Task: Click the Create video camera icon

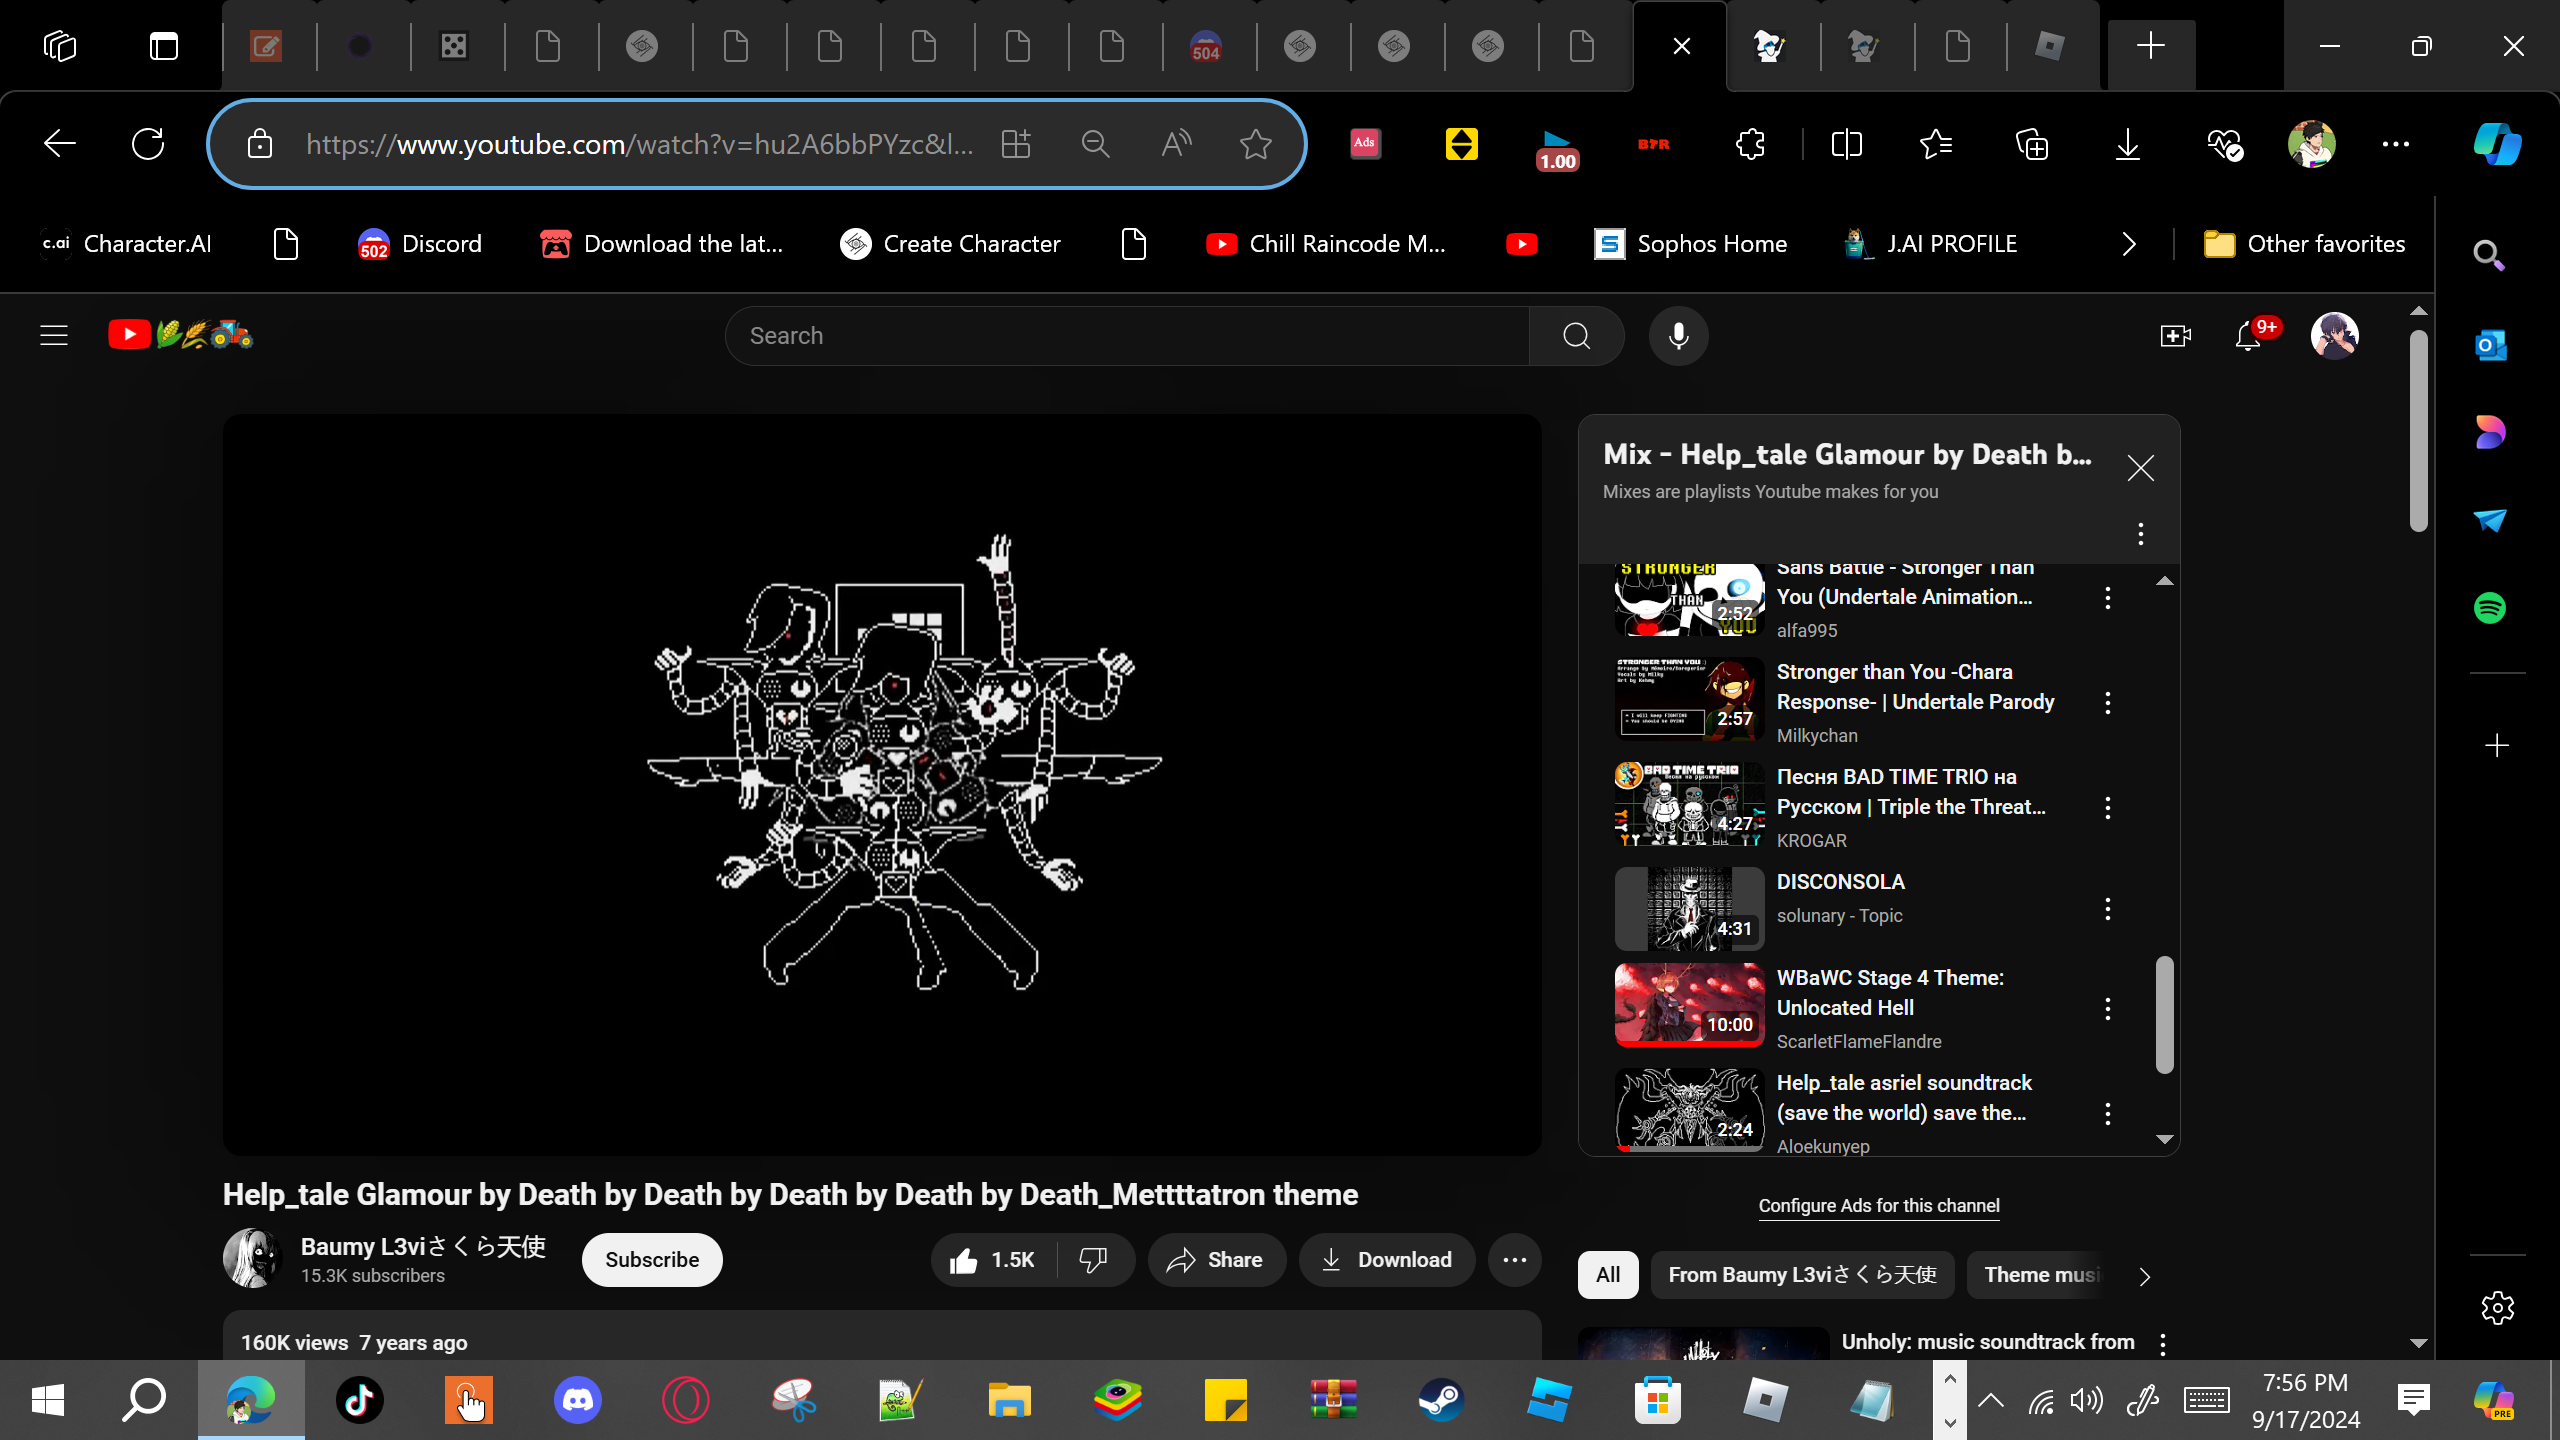Action: point(2175,336)
